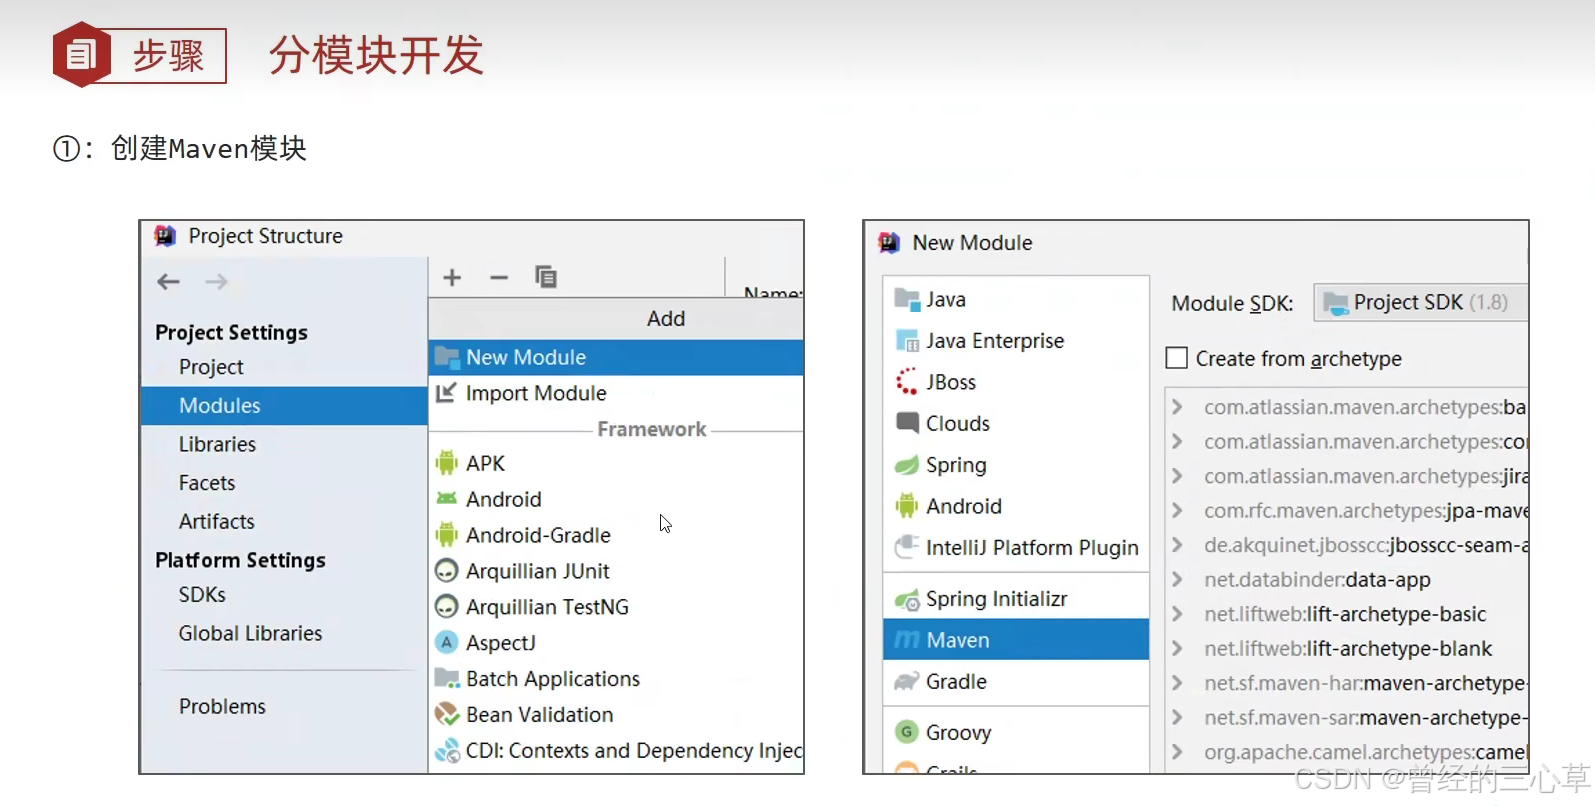1595x806 pixels.
Task: Click the Android-Gradle icon
Action: click(447, 535)
